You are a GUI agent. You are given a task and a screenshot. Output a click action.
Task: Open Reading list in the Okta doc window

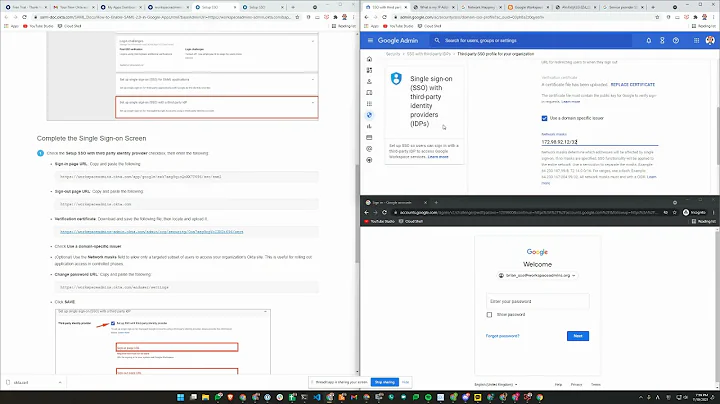pyautogui.click(x=344, y=26)
